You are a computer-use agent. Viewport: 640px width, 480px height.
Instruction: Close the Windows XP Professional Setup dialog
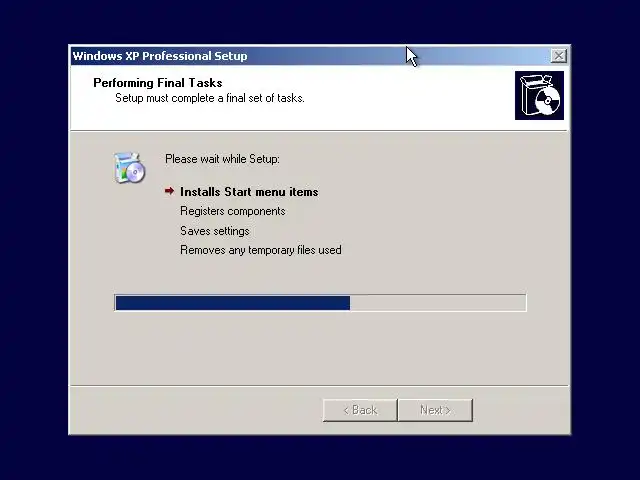pos(558,56)
